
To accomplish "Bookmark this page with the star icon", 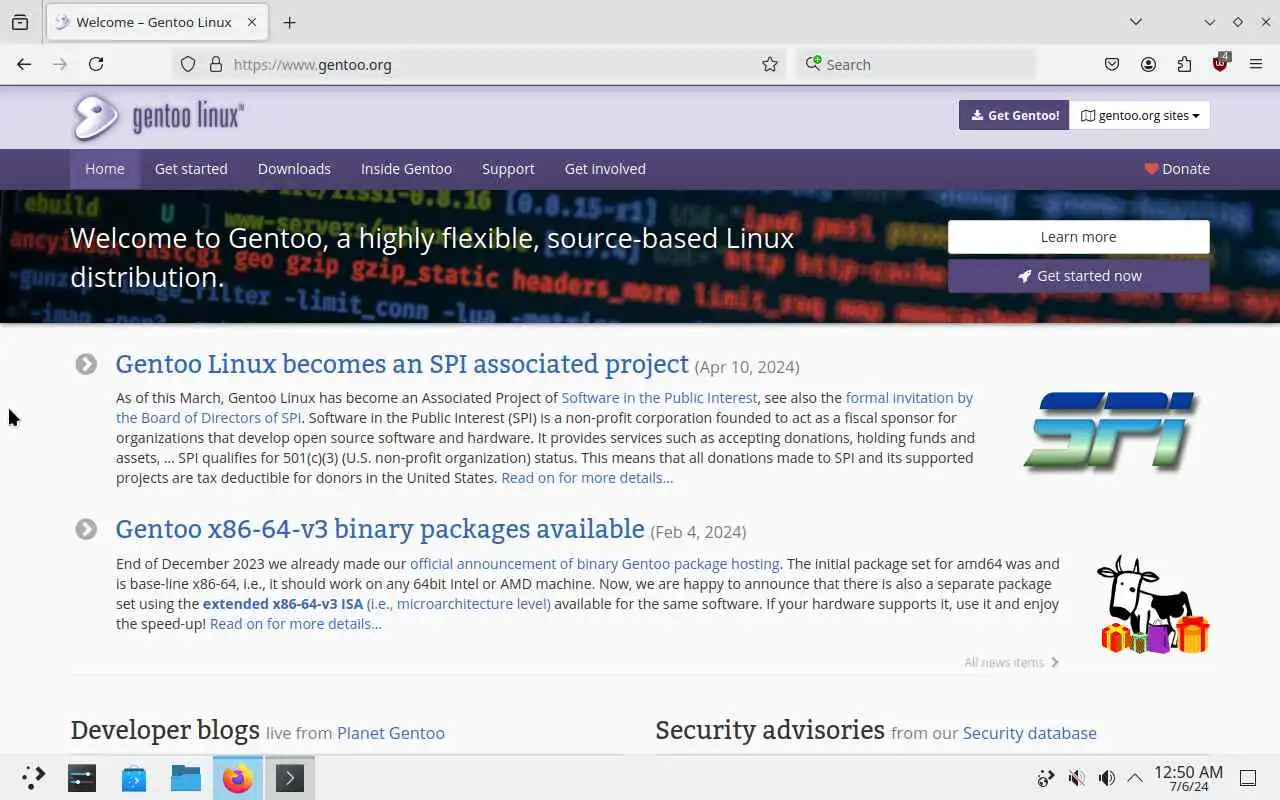I will (x=770, y=64).
